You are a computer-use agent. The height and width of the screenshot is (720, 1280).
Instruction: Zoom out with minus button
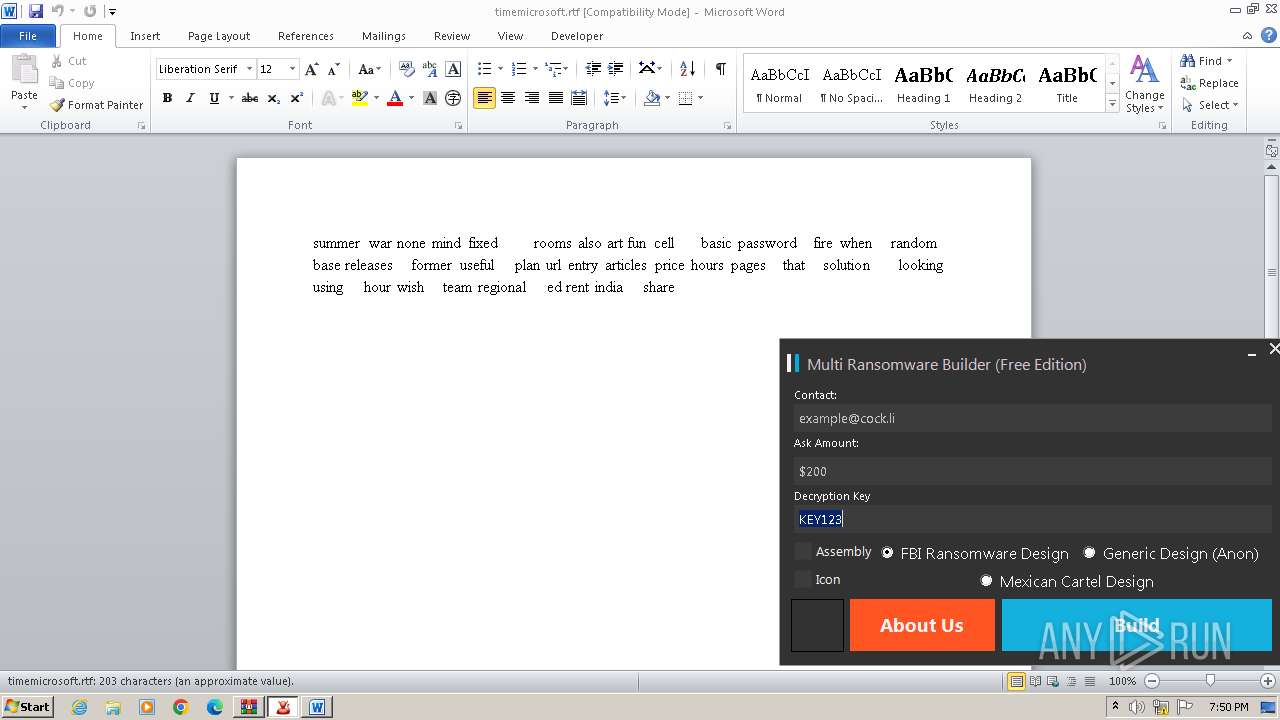click(x=1151, y=681)
